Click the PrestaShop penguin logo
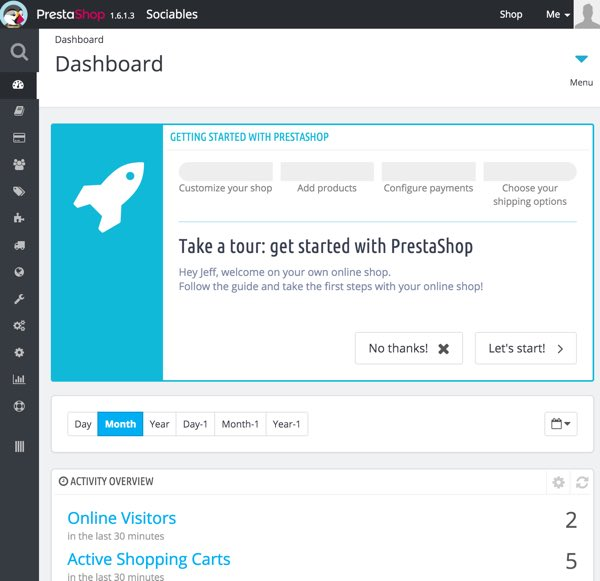 [x=14, y=14]
